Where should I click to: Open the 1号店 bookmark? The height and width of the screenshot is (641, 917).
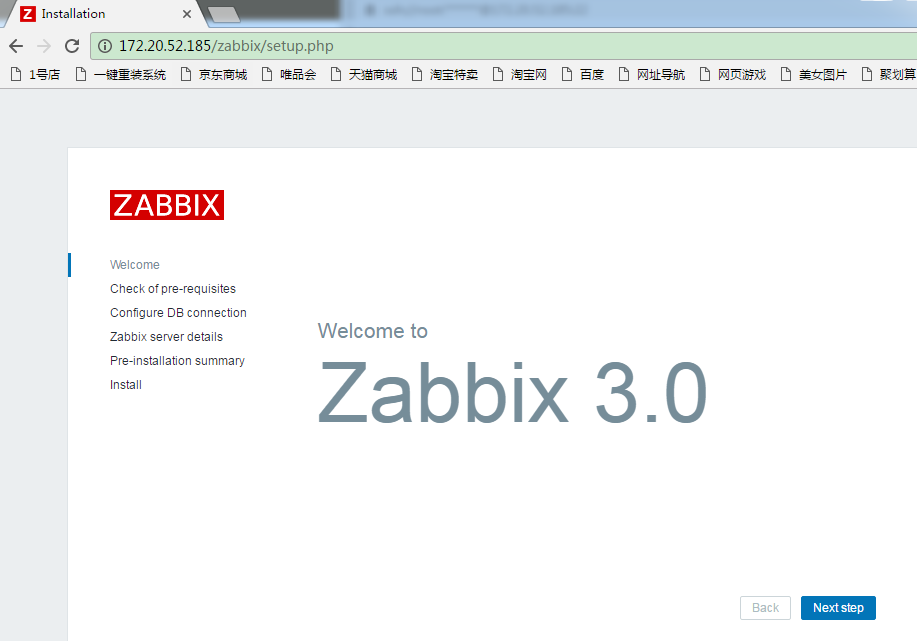(x=36, y=74)
